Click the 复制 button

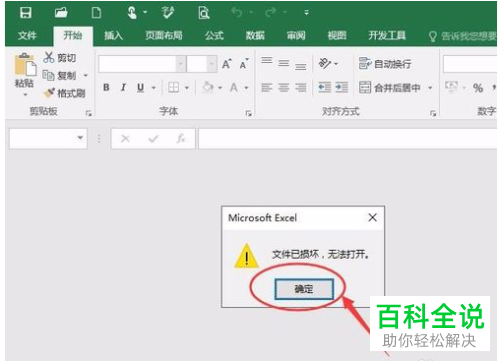click(59, 76)
